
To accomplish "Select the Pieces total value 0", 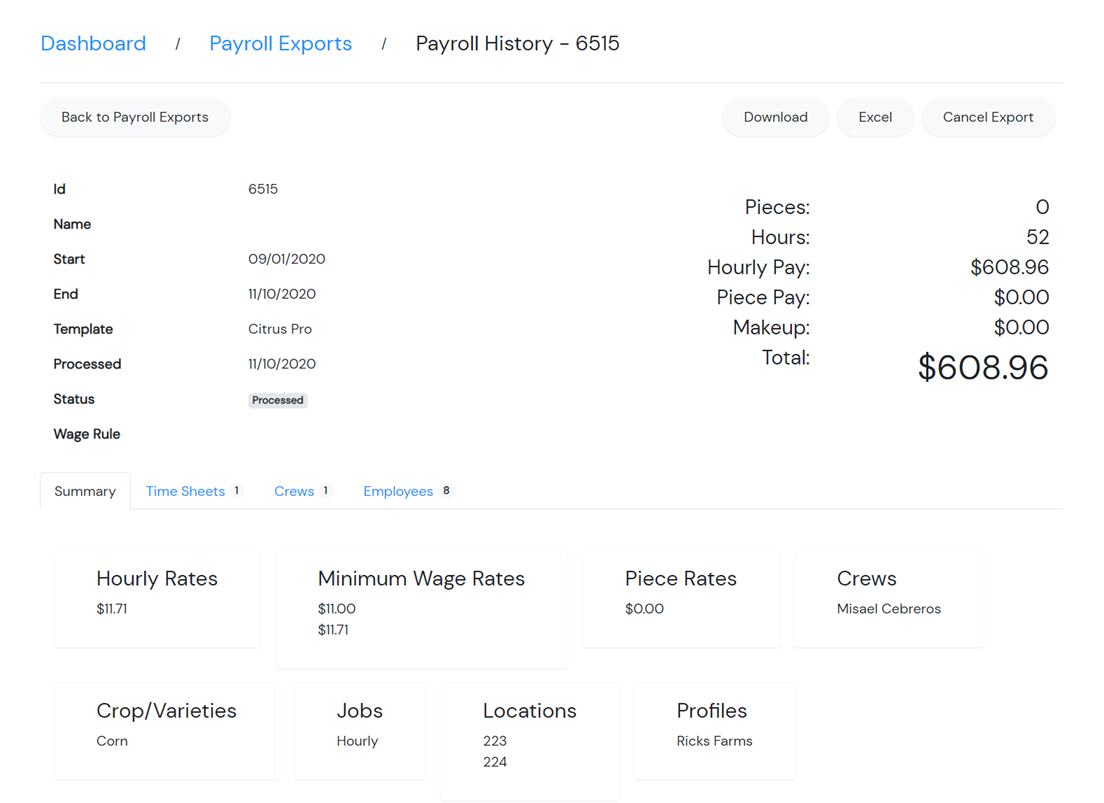I will click(1042, 207).
